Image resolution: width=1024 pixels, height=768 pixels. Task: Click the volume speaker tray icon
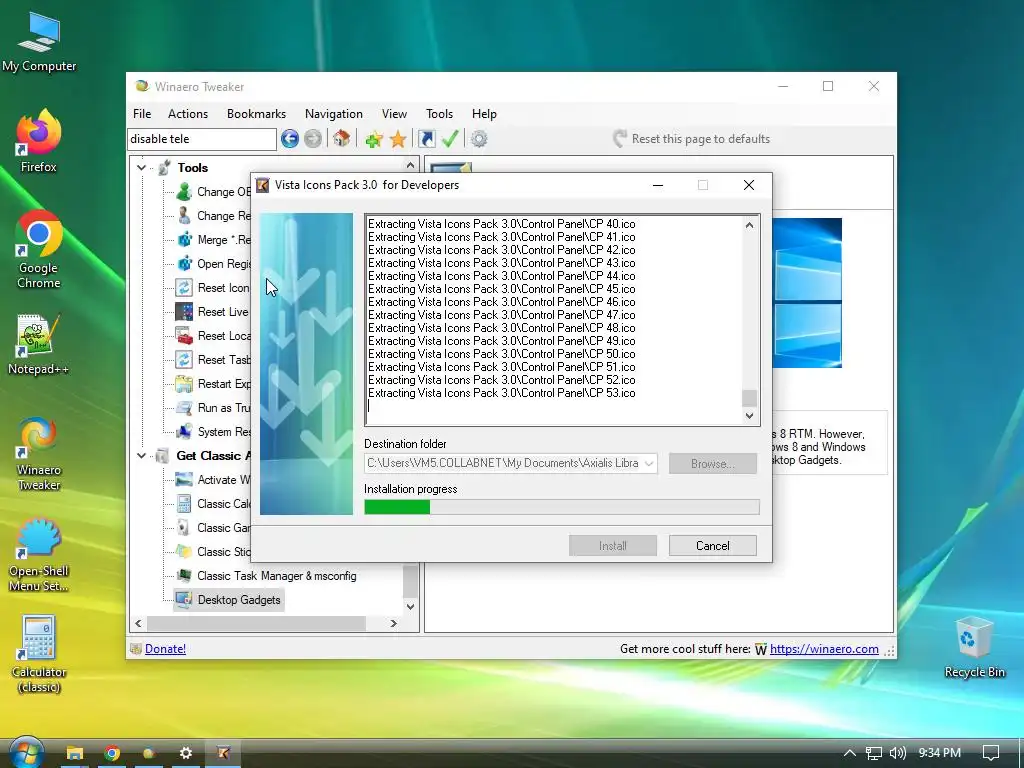pyautogui.click(x=898, y=753)
